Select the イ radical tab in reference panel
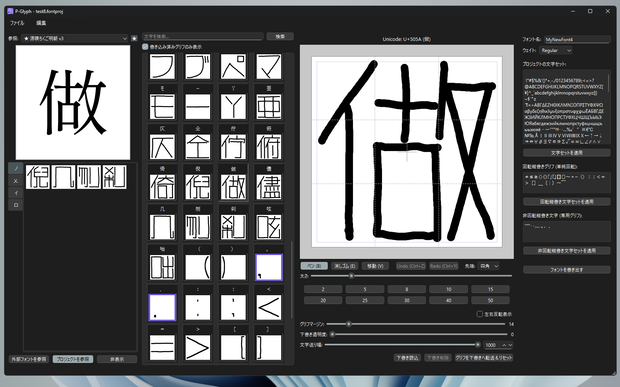 (x=16, y=193)
